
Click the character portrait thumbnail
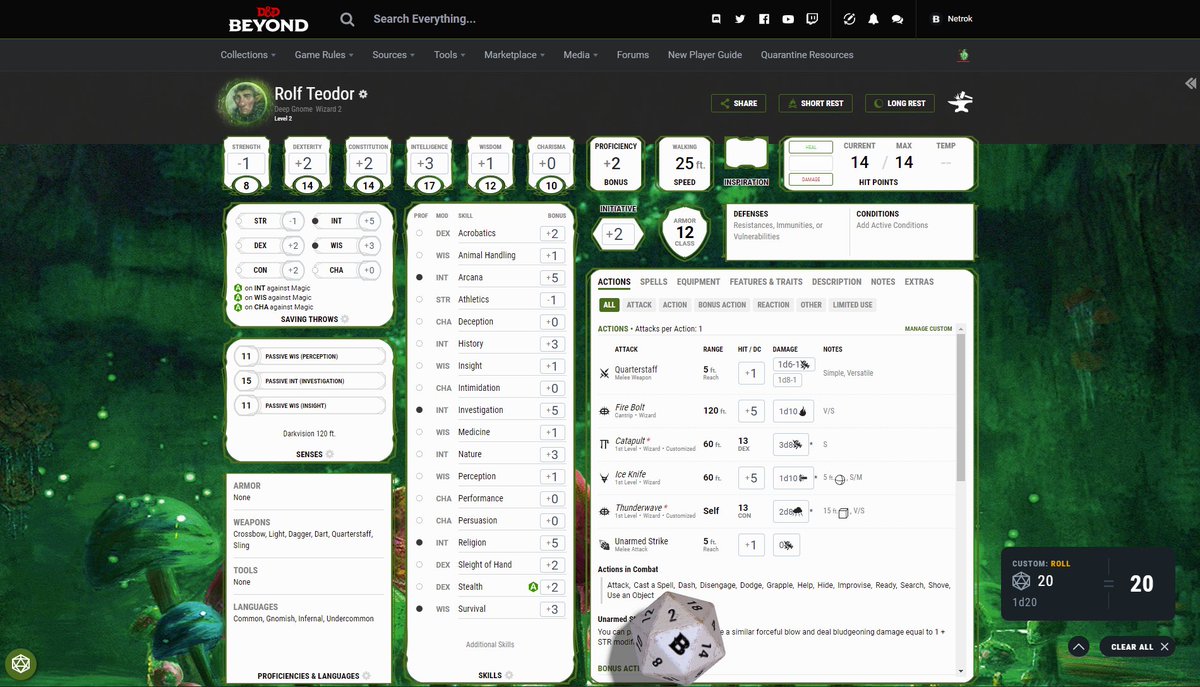pos(245,102)
